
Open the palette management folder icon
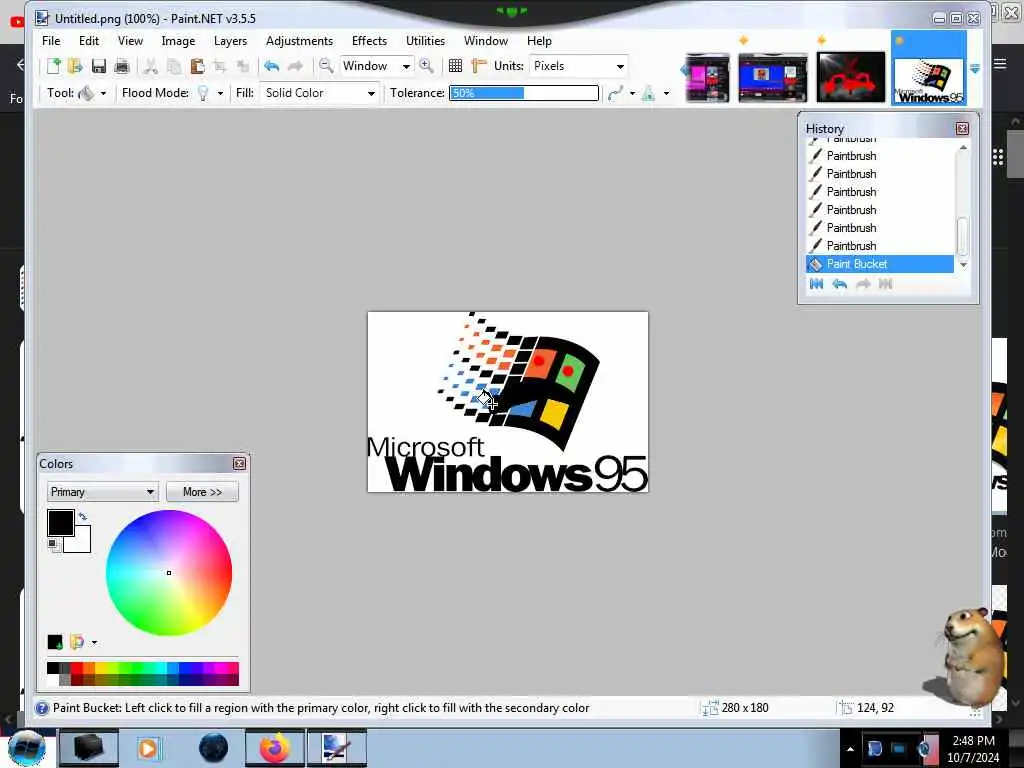pyautogui.click(x=77, y=643)
